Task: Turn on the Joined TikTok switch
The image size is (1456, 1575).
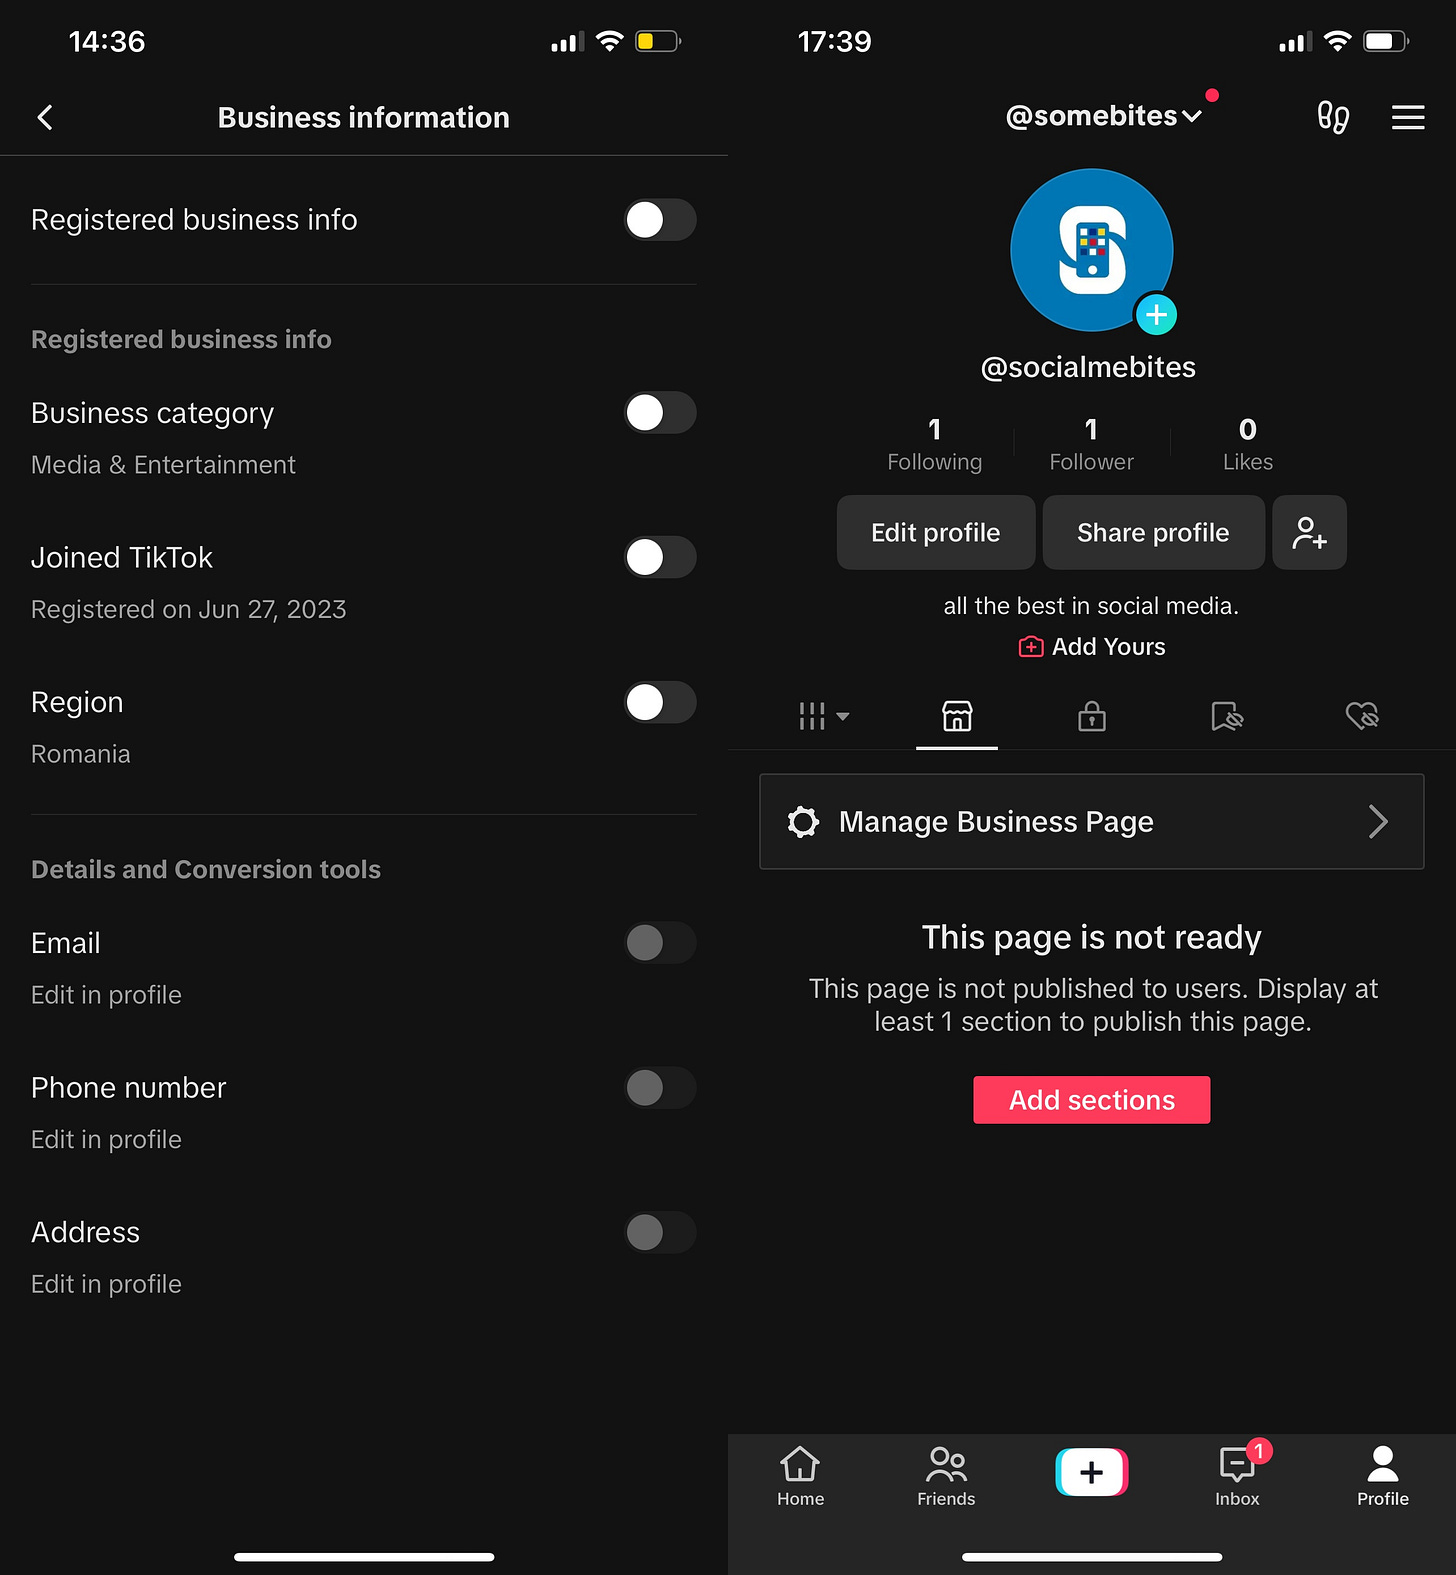Action: tap(660, 557)
